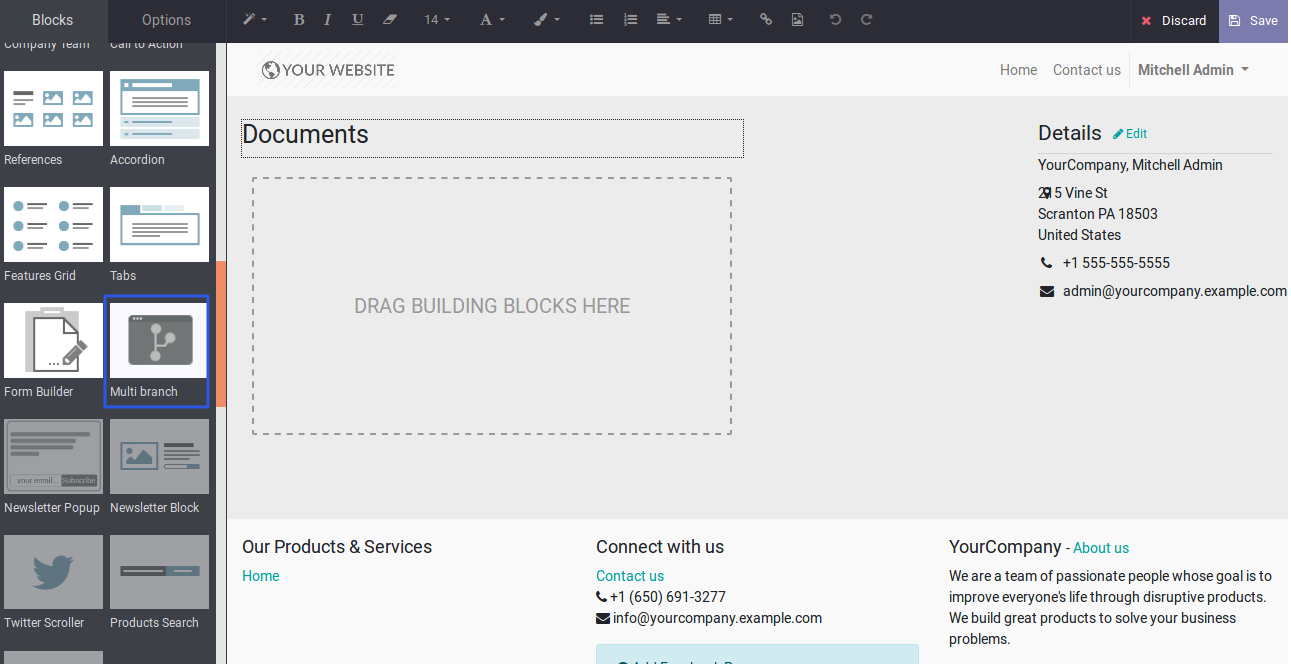Open the magic wand style dropdown
Viewport: 1291px width, 664px height.
click(x=254, y=20)
